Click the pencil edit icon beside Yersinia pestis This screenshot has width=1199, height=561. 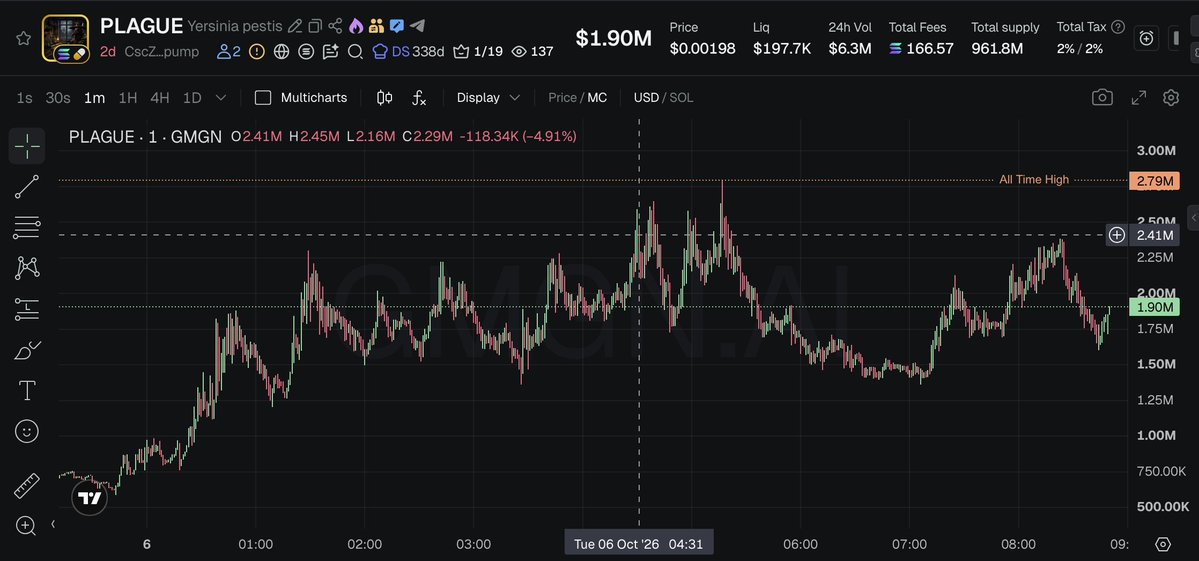[x=295, y=26]
